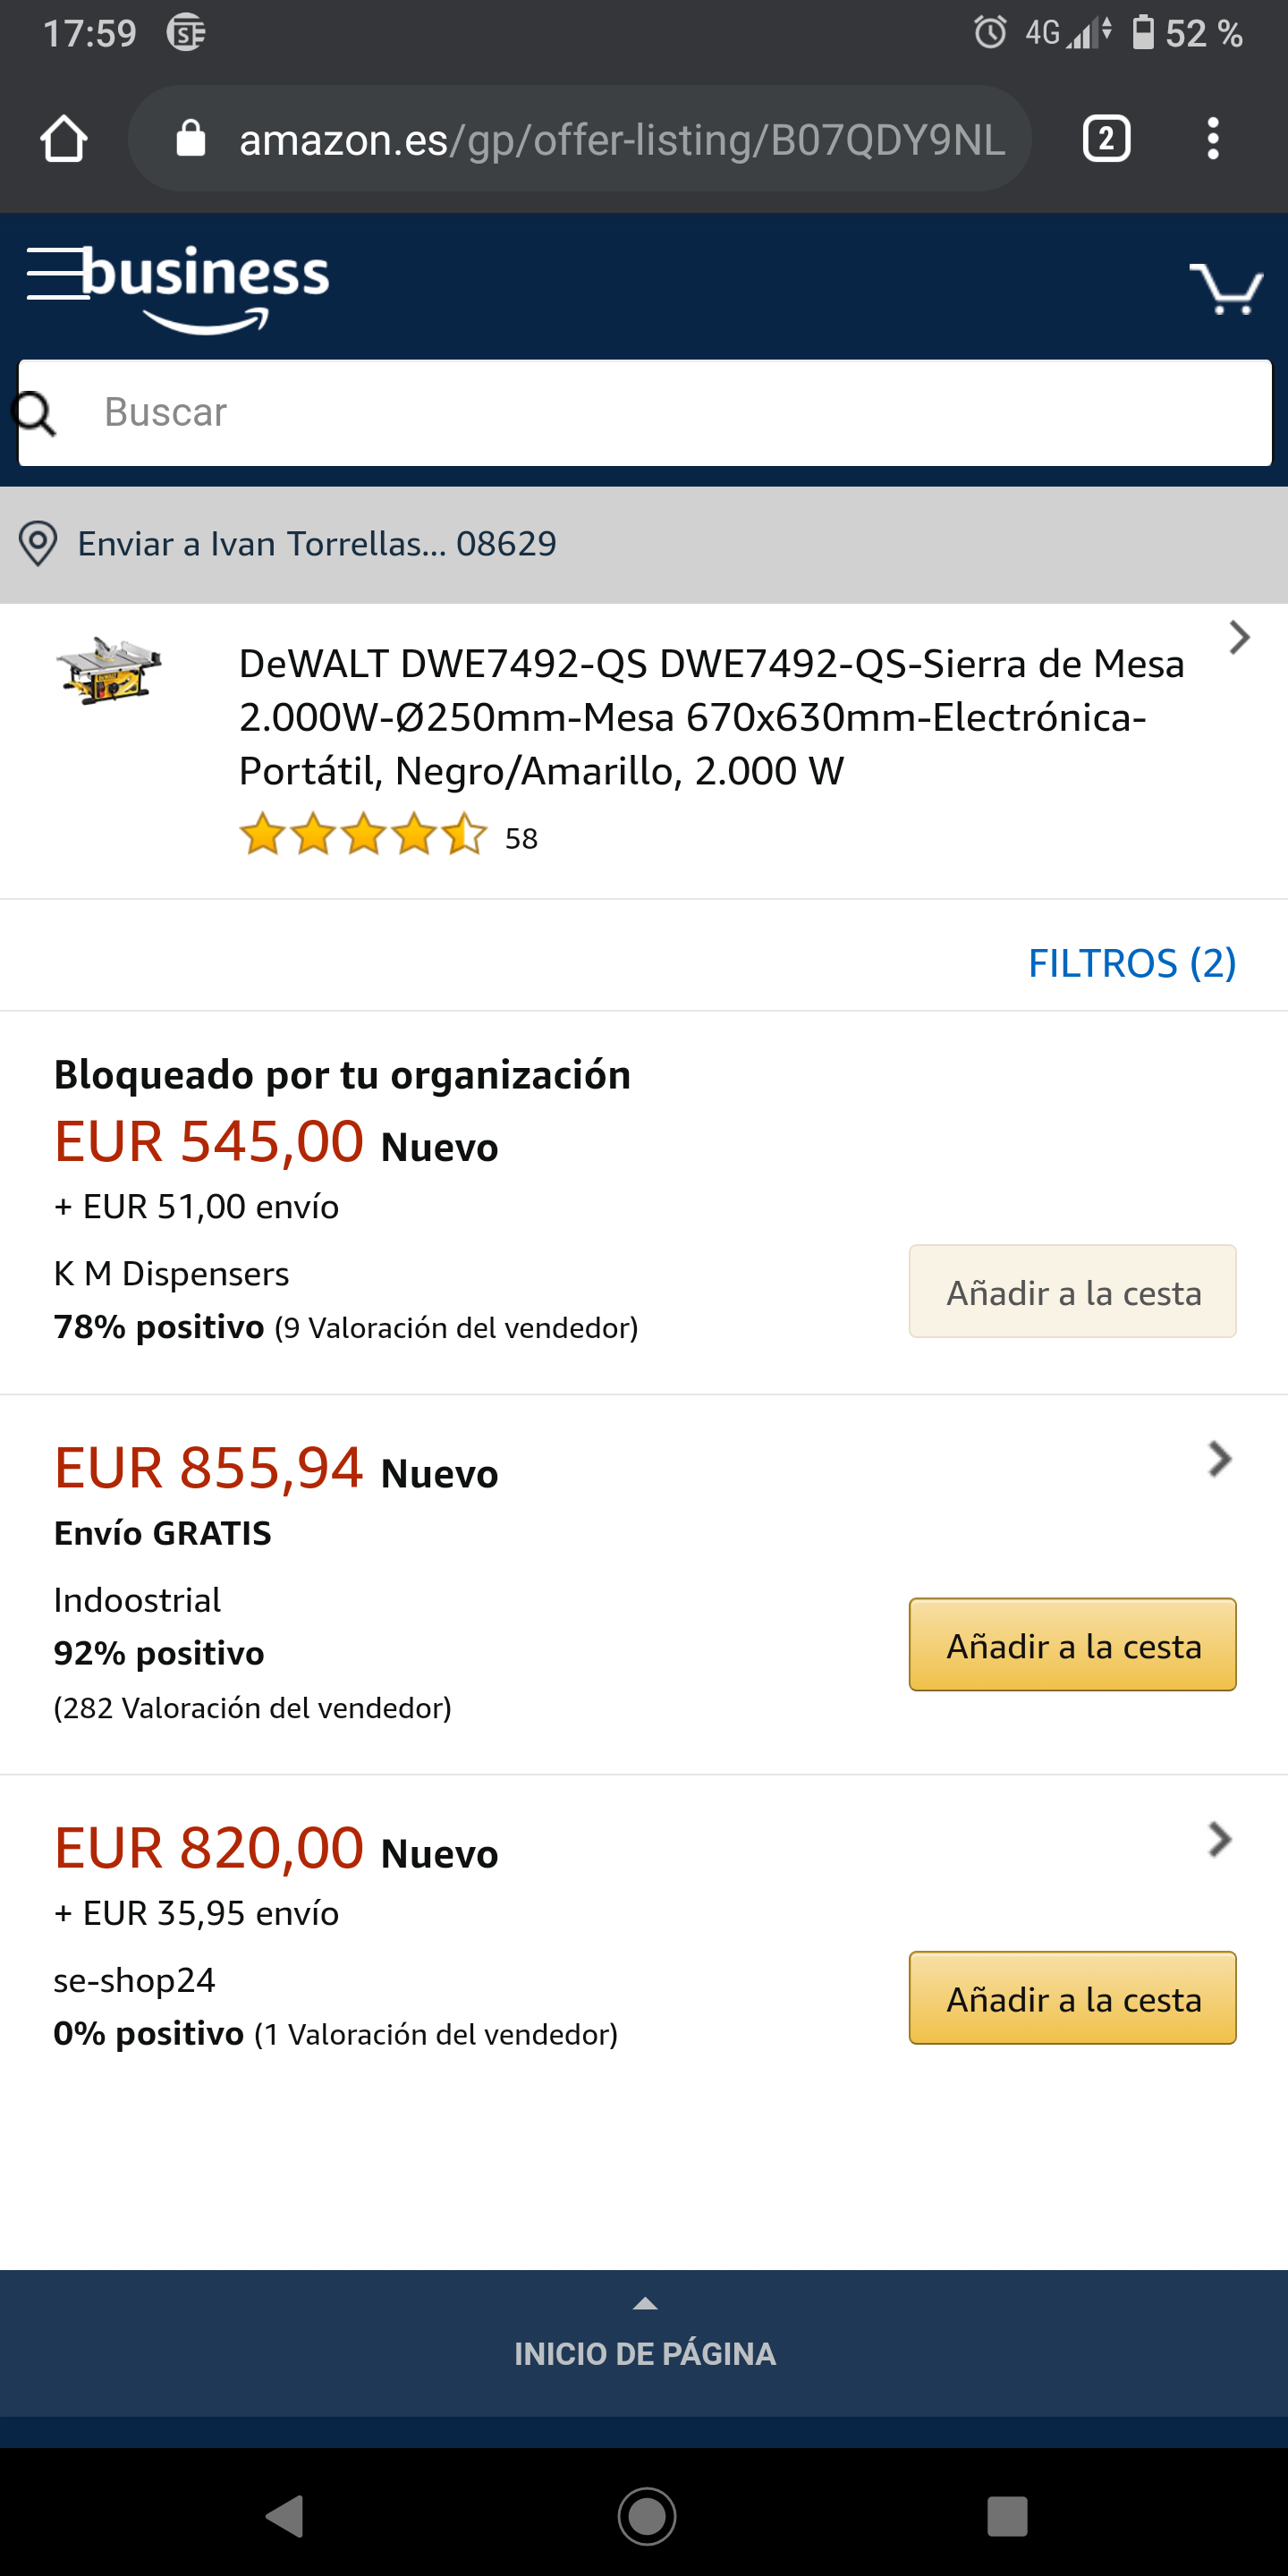Expand DeWALT product details chevron
Screen dimensions: 1288x2576
point(1239,638)
